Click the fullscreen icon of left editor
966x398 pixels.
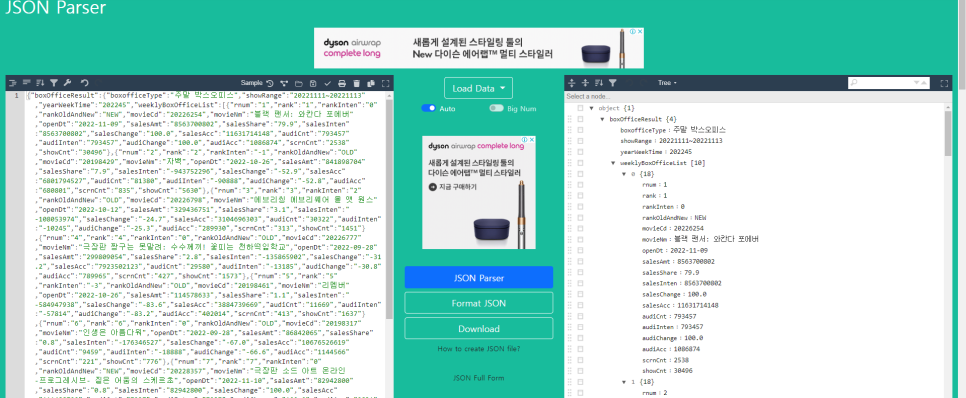coord(386,83)
